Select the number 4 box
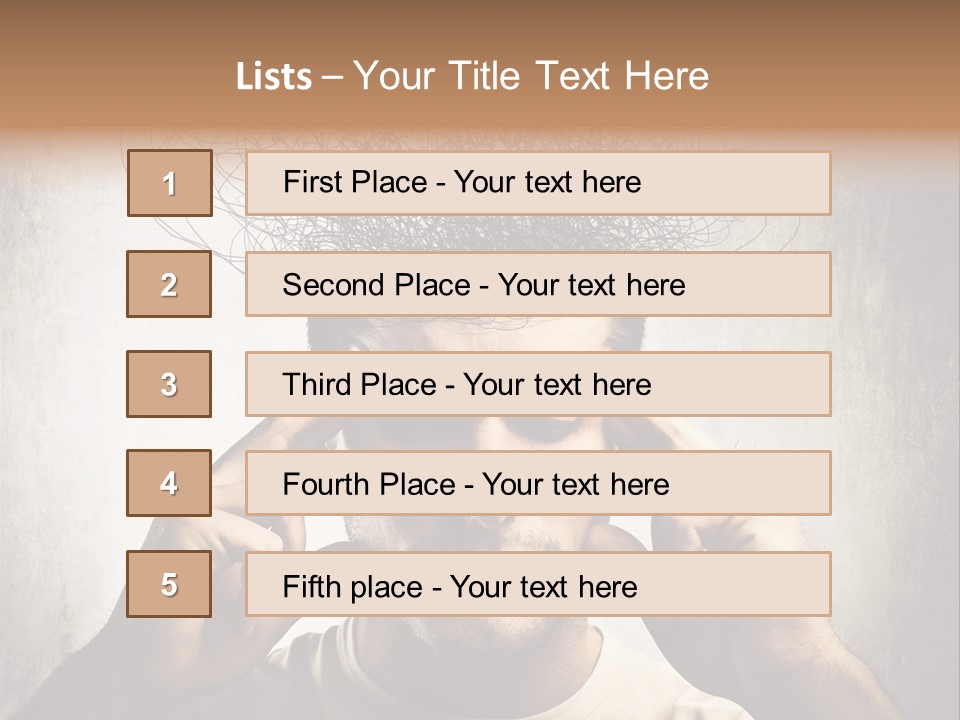The image size is (960, 720). [170, 484]
